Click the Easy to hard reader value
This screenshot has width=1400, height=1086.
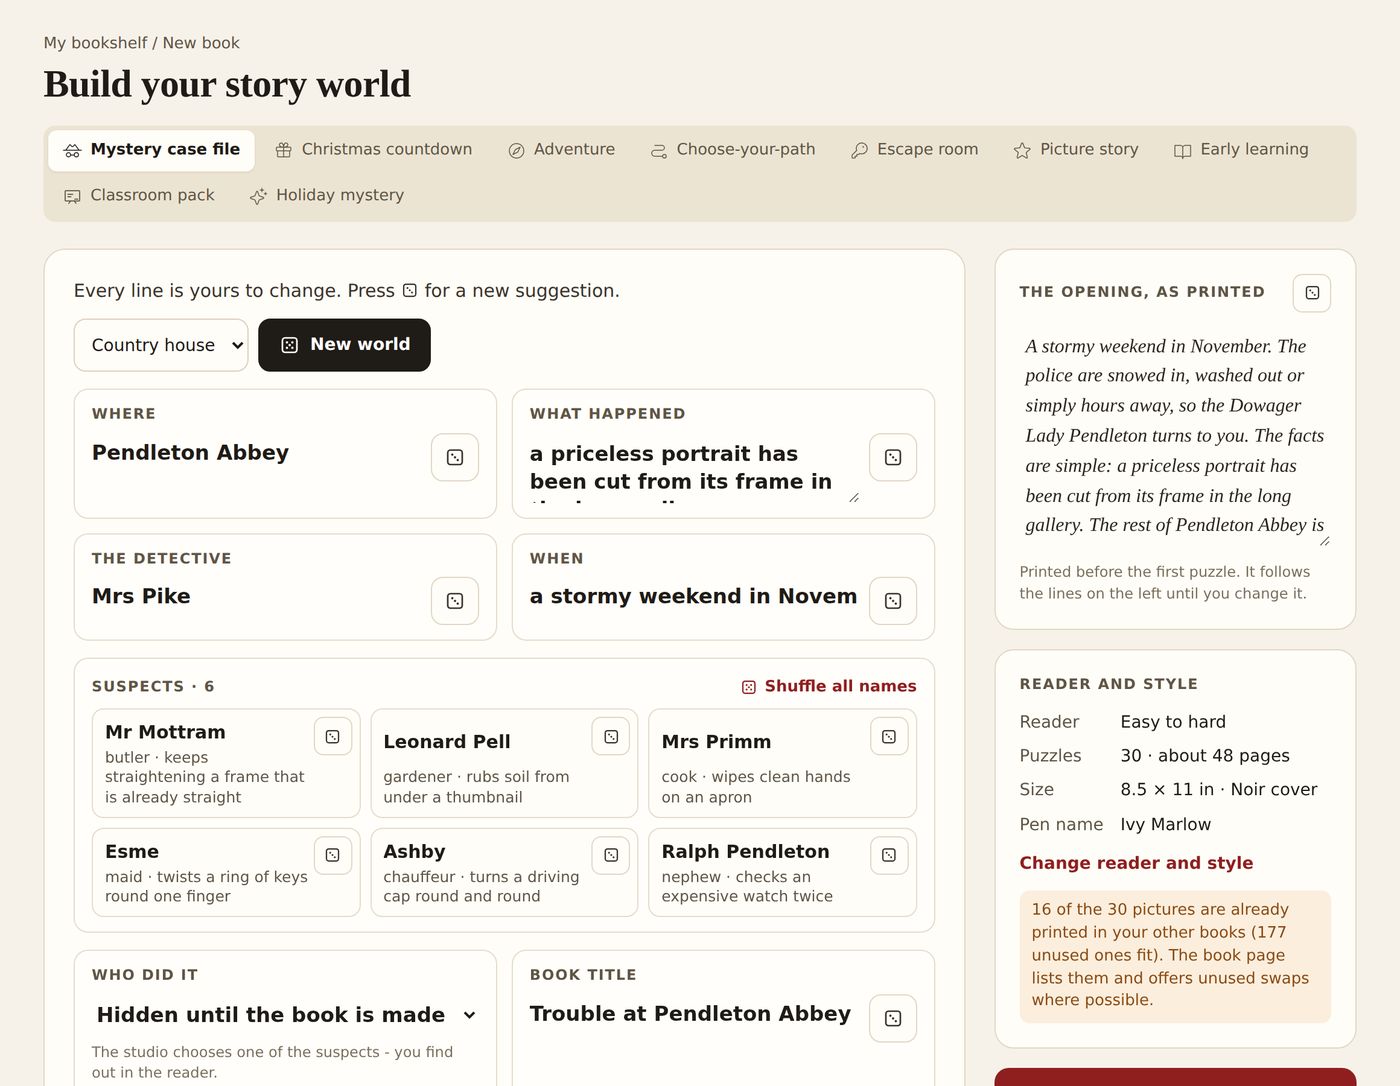1173,722
